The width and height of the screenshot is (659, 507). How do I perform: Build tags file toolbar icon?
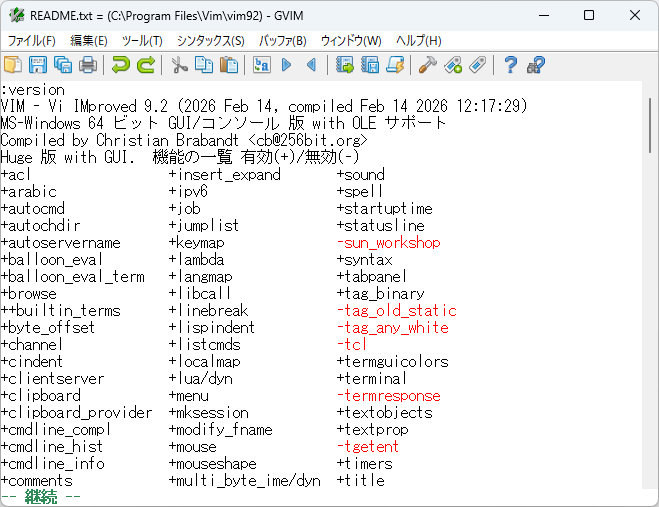click(x=453, y=65)
